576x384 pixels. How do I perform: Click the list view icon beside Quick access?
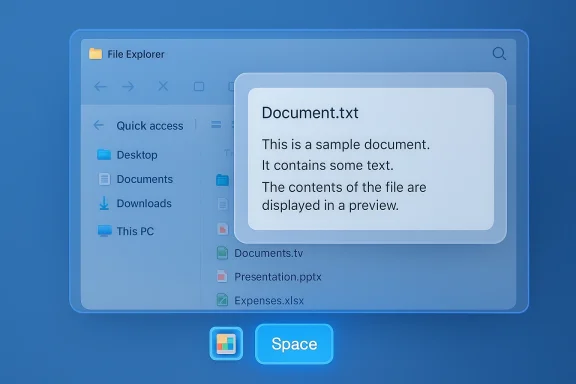[216, 125]
